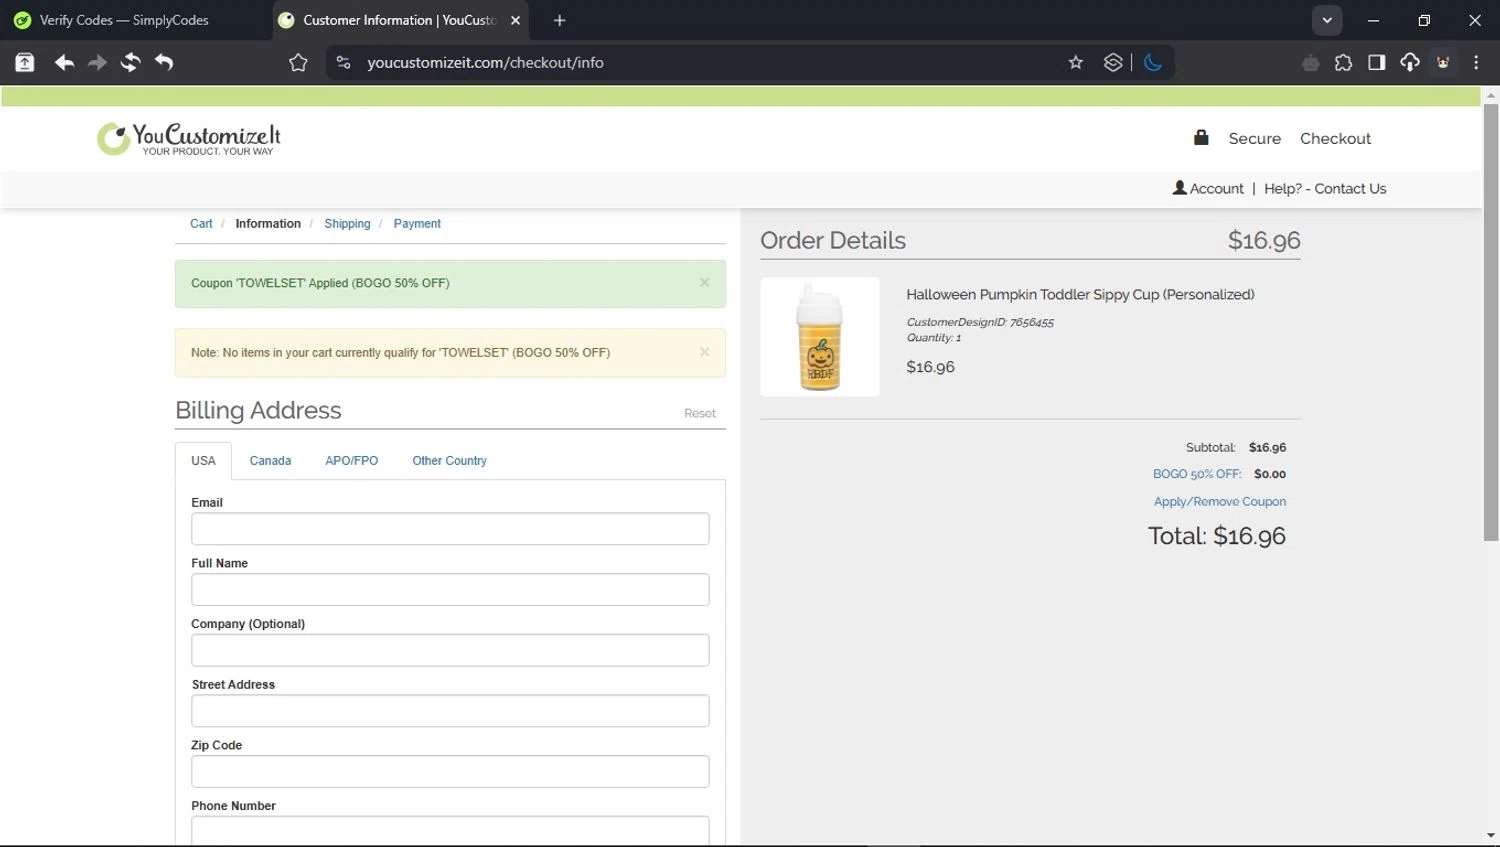This screenshot has width=1500, height=847.
Task: Click the reload page icon
Action: pyautogui.click(x=130, y=62)
